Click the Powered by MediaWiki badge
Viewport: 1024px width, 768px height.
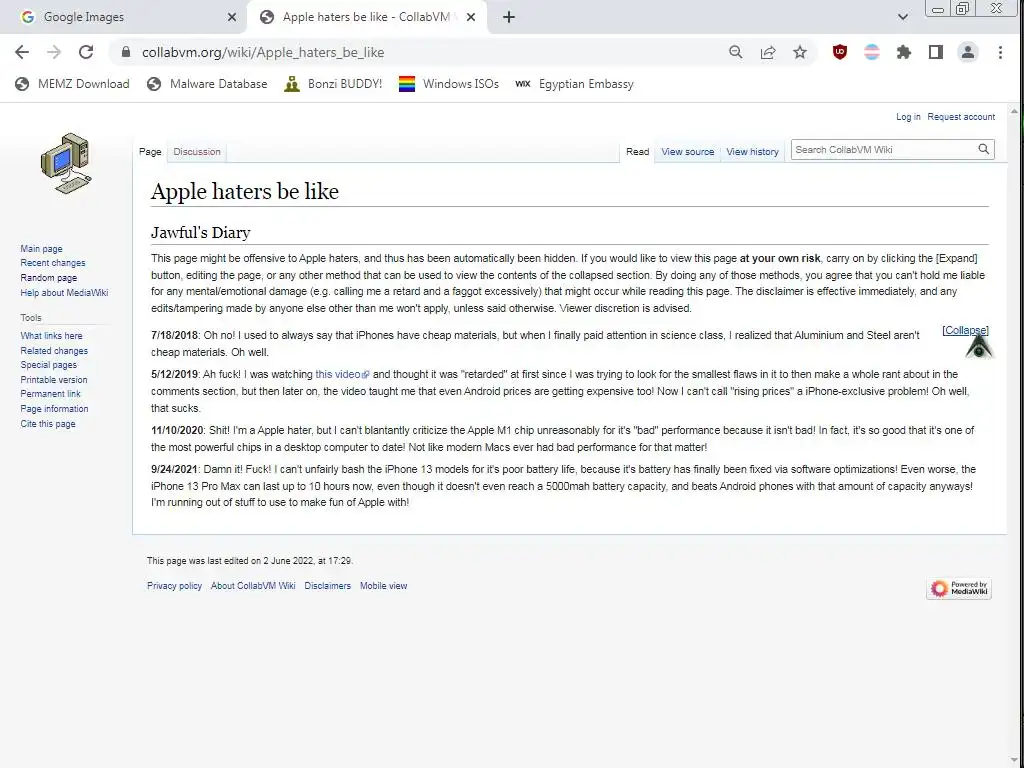[x=959, y=588]
